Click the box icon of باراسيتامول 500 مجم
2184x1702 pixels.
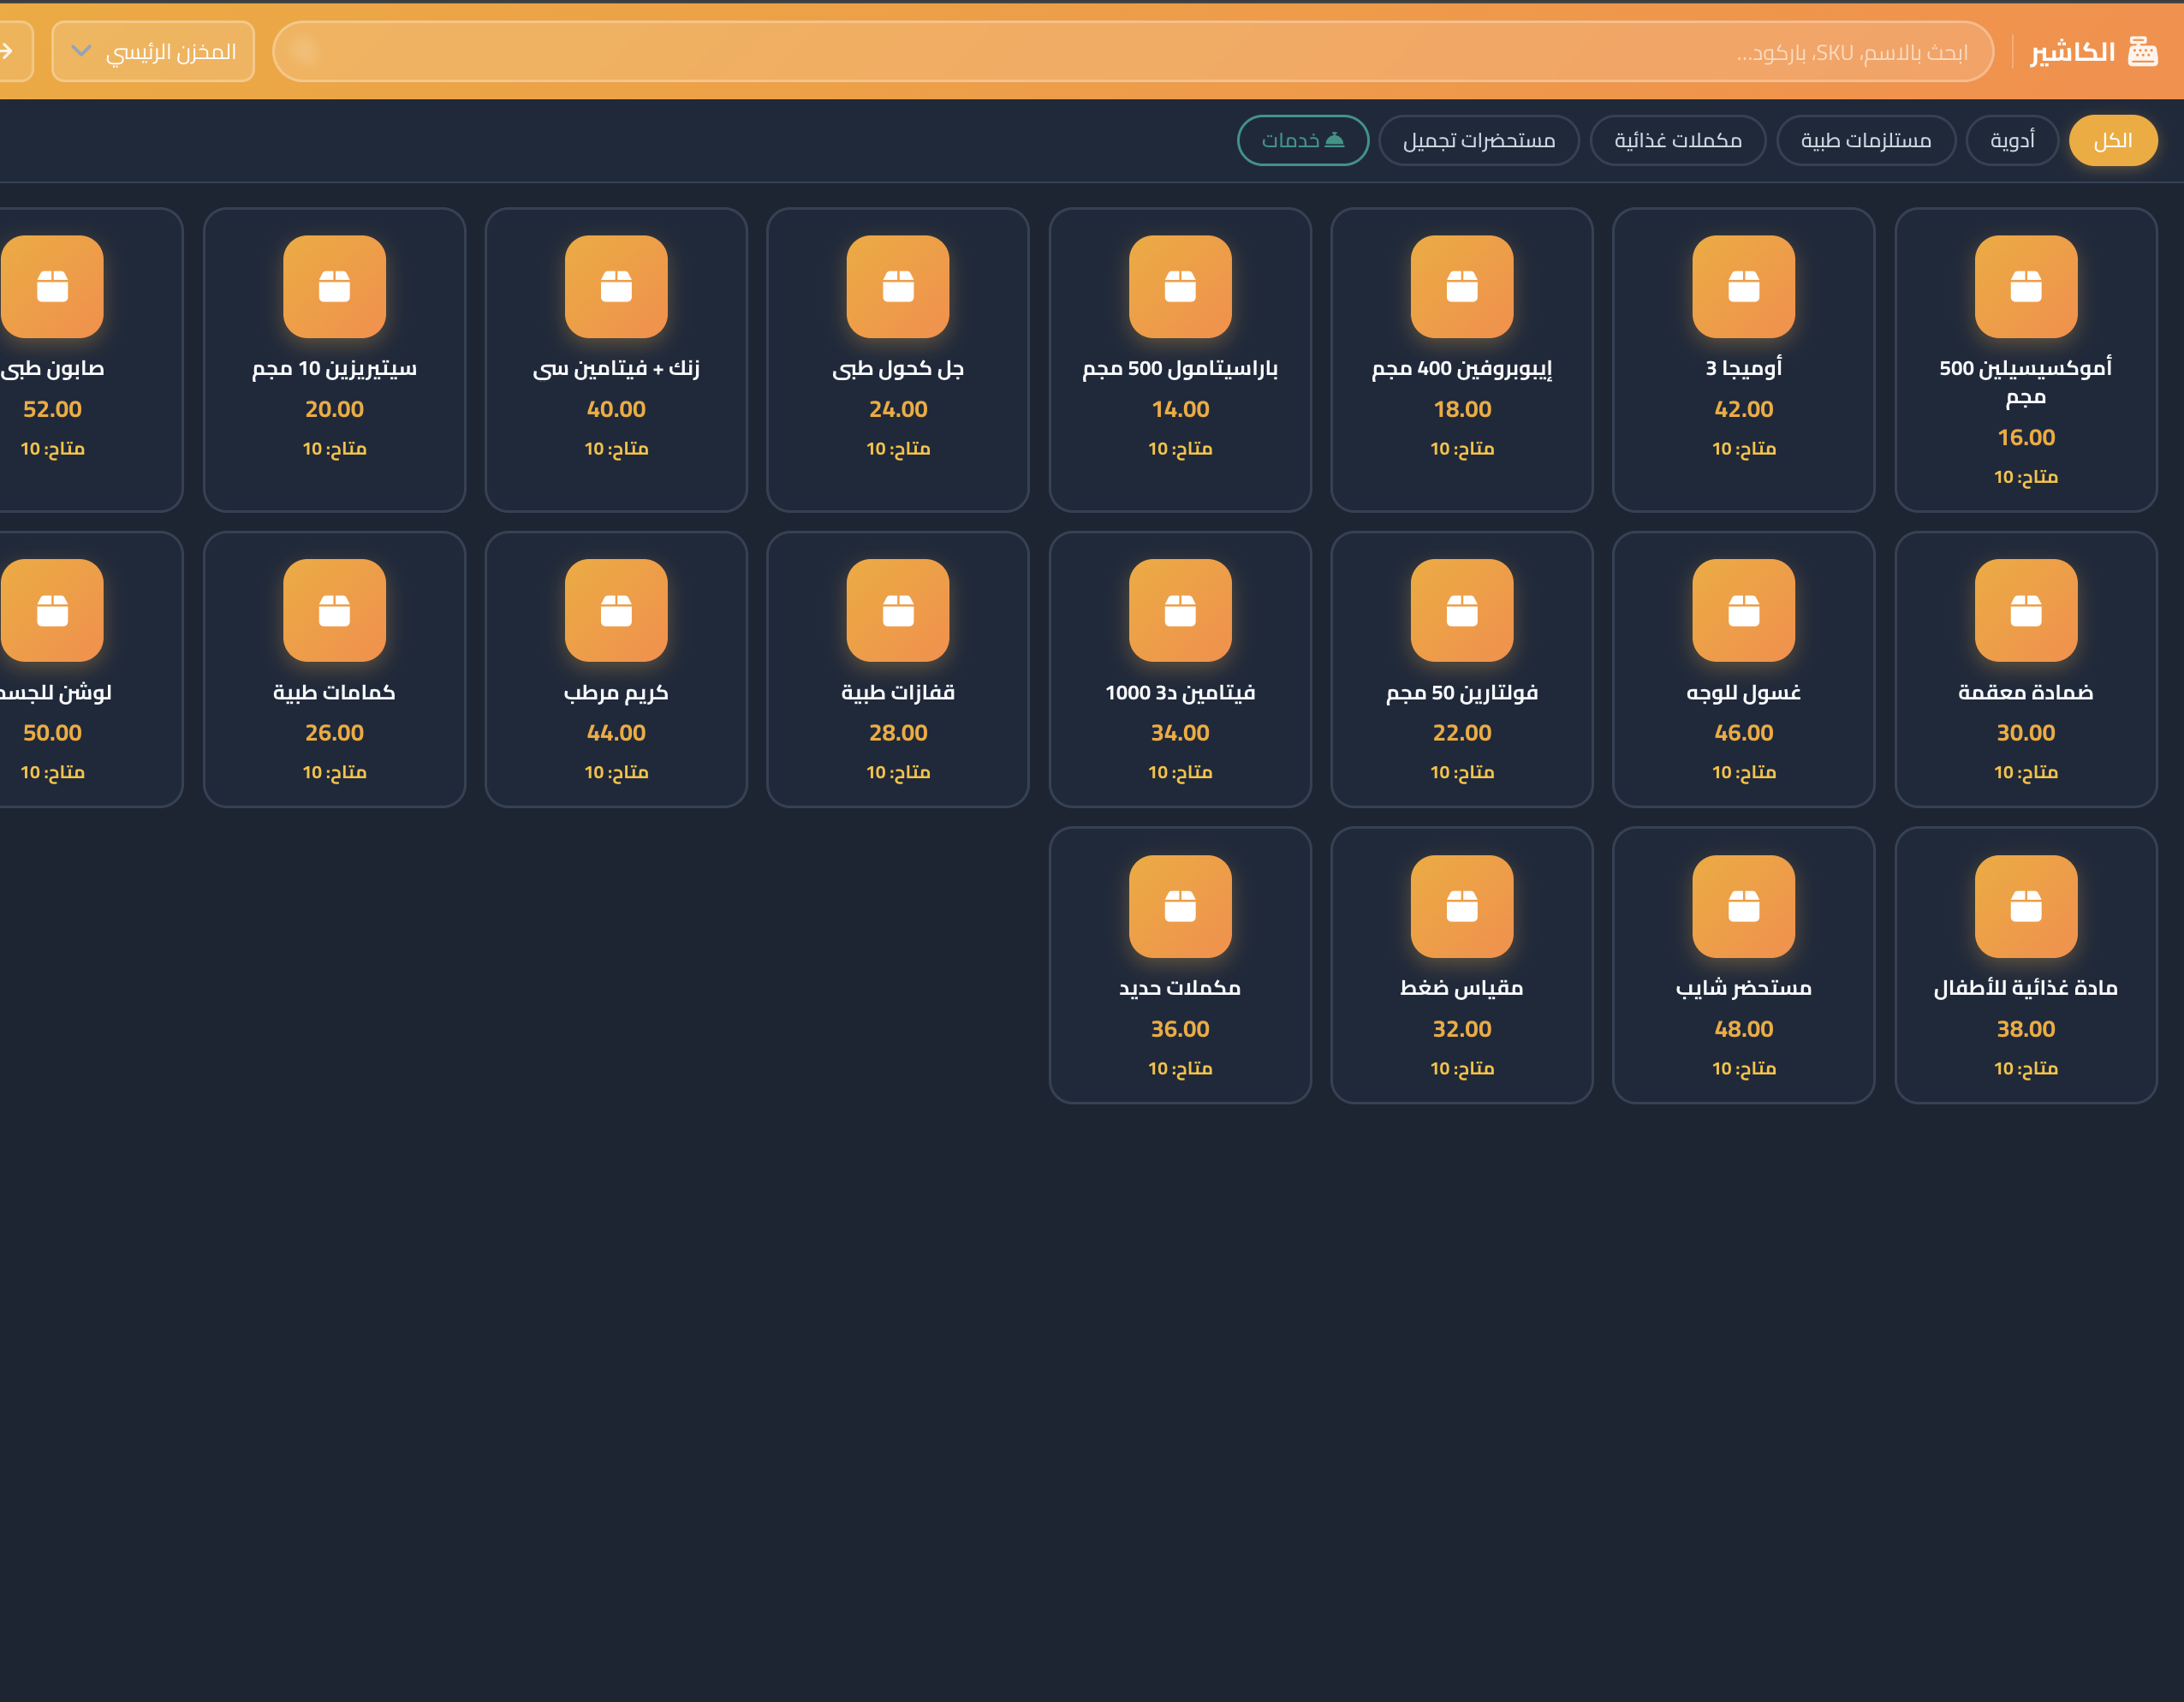[1180, 287]
